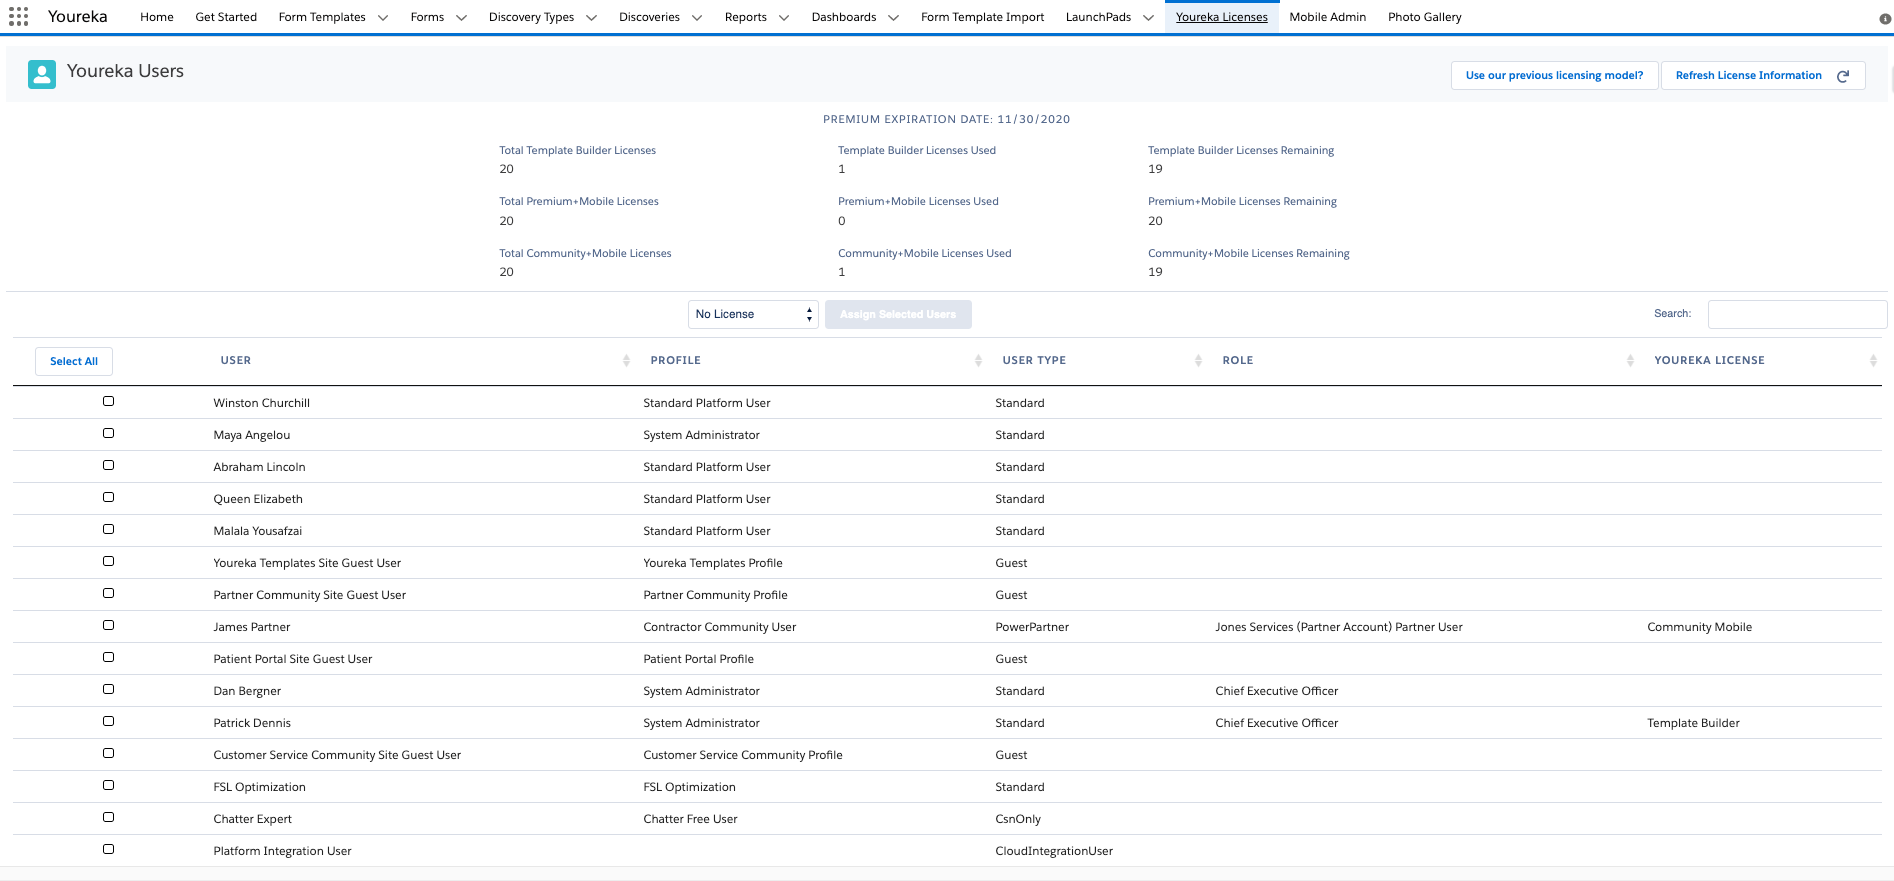Click Use our previous licensing model
The height and width of the screenshot is (881, 1894).
[1554, 76]
